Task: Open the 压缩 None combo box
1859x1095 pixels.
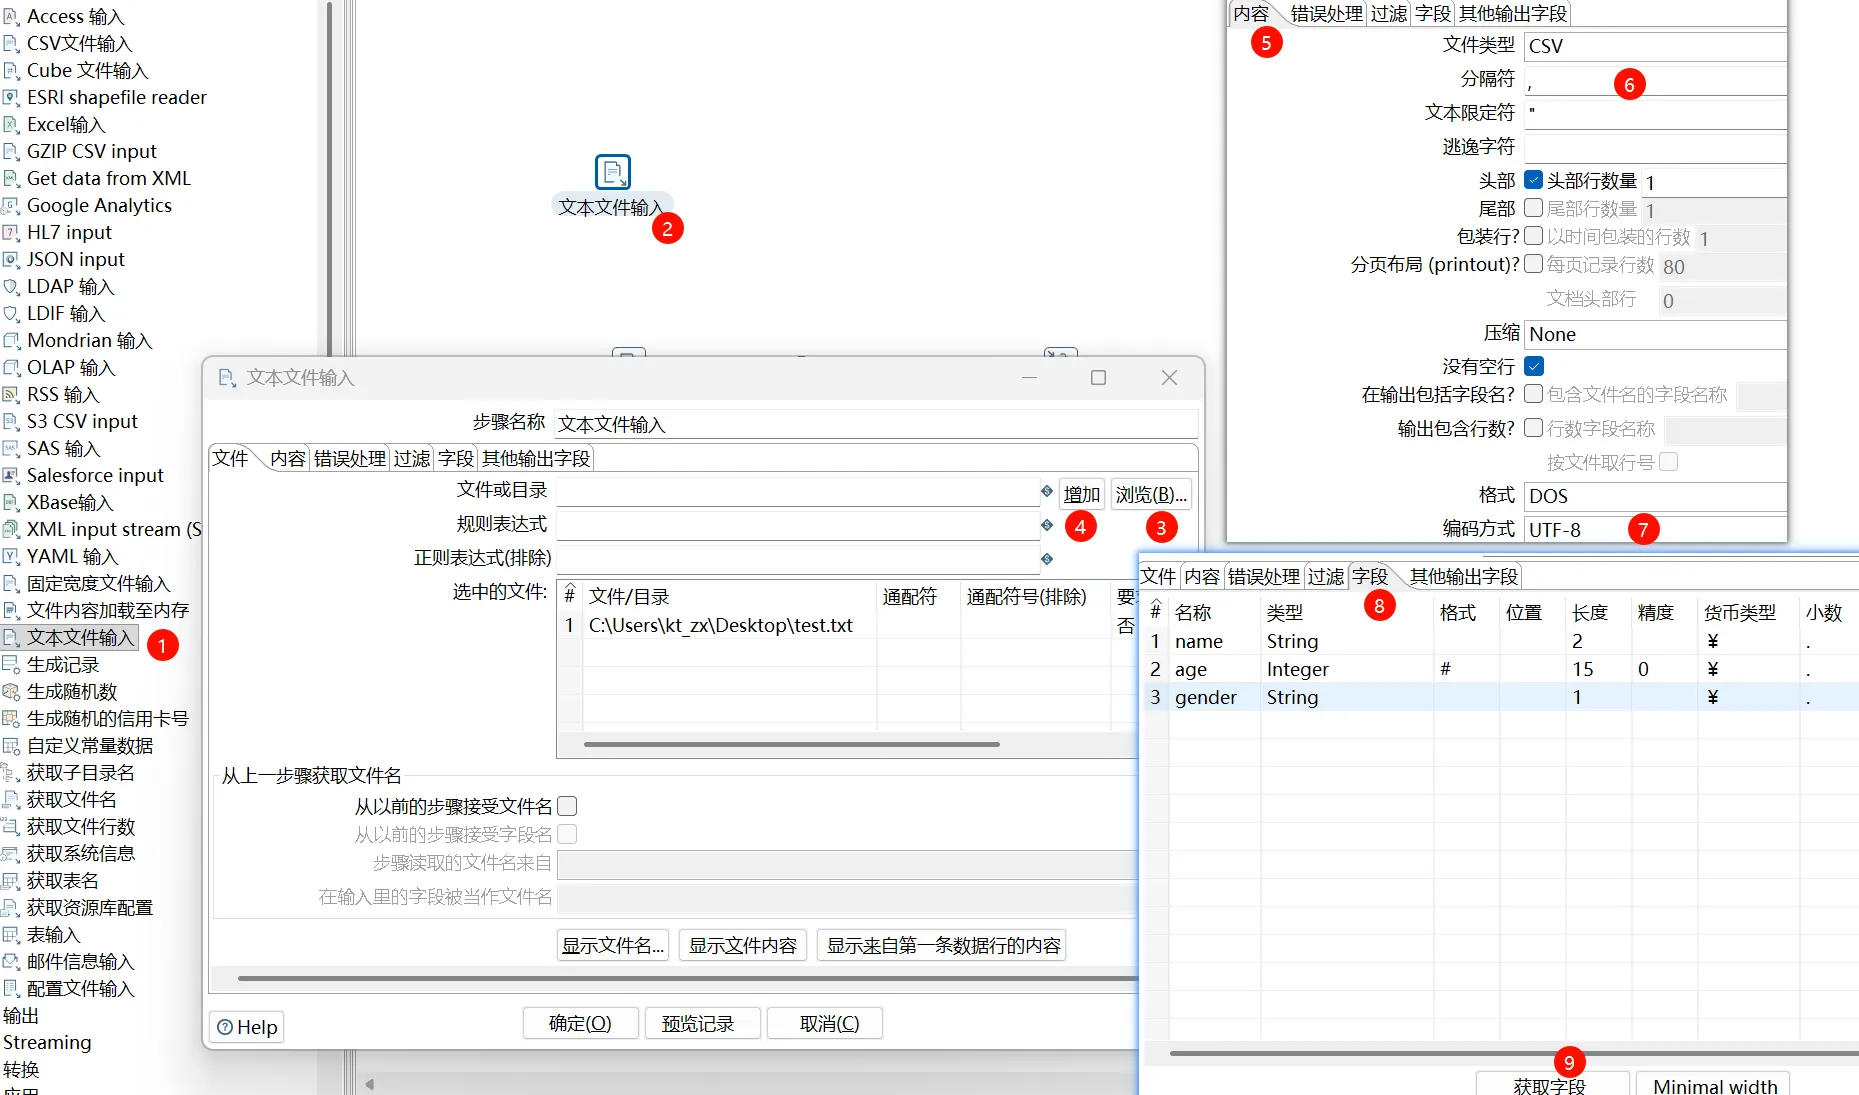Action: tap(1654, 334)
